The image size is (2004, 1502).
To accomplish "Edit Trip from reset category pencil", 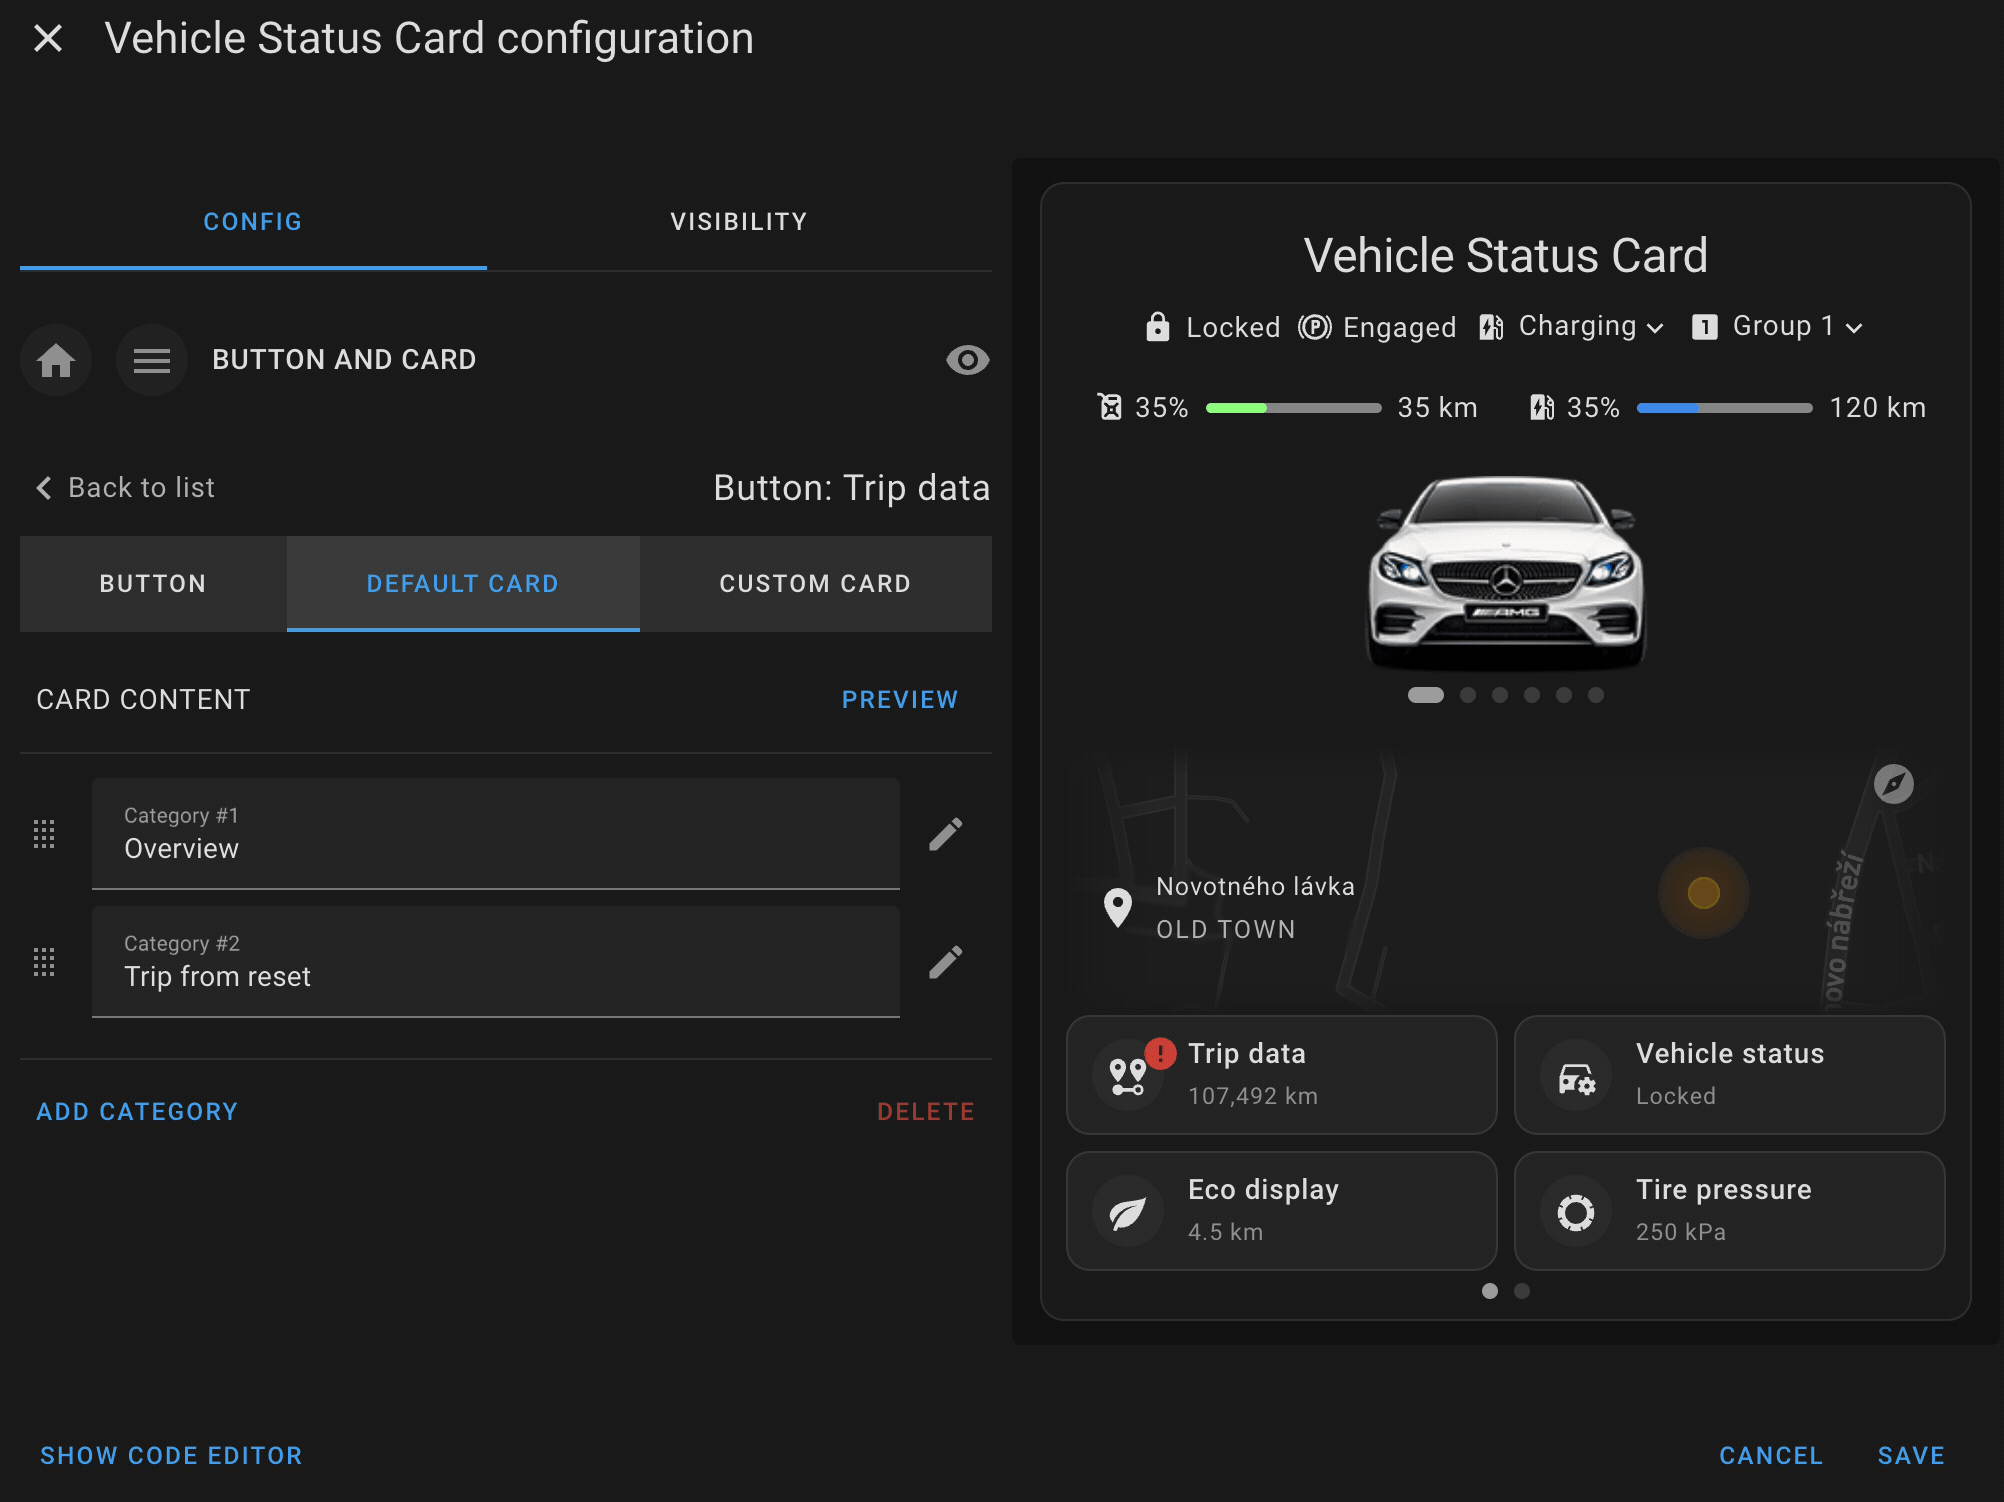I will [945, 962].
